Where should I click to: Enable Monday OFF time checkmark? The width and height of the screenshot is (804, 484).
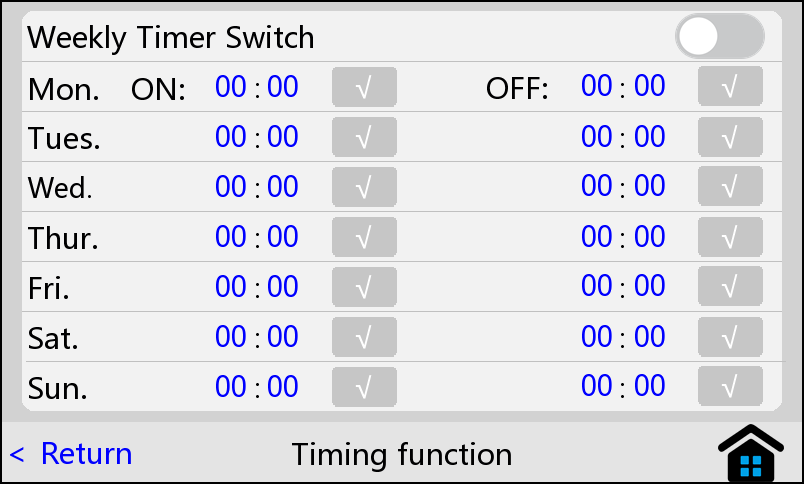730,87
